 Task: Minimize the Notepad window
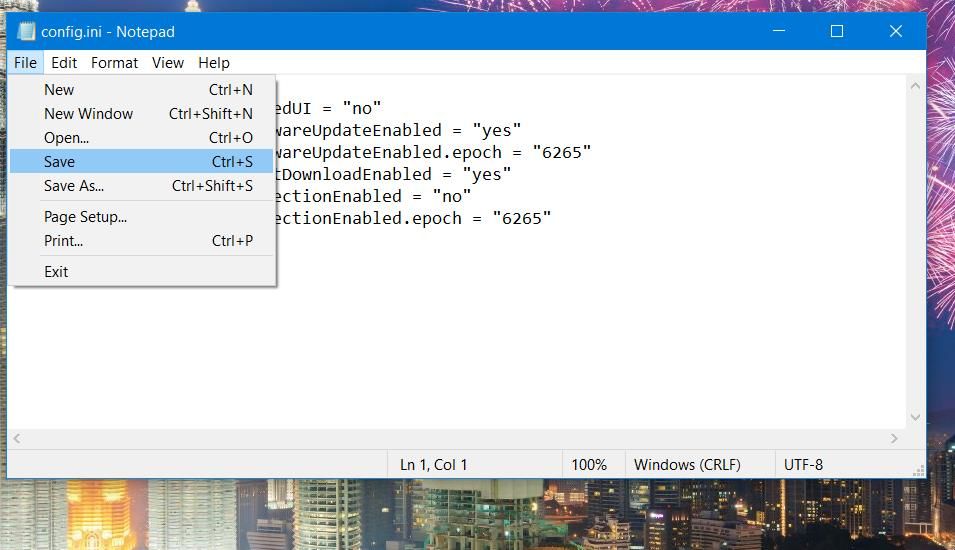tap(778, 31)
